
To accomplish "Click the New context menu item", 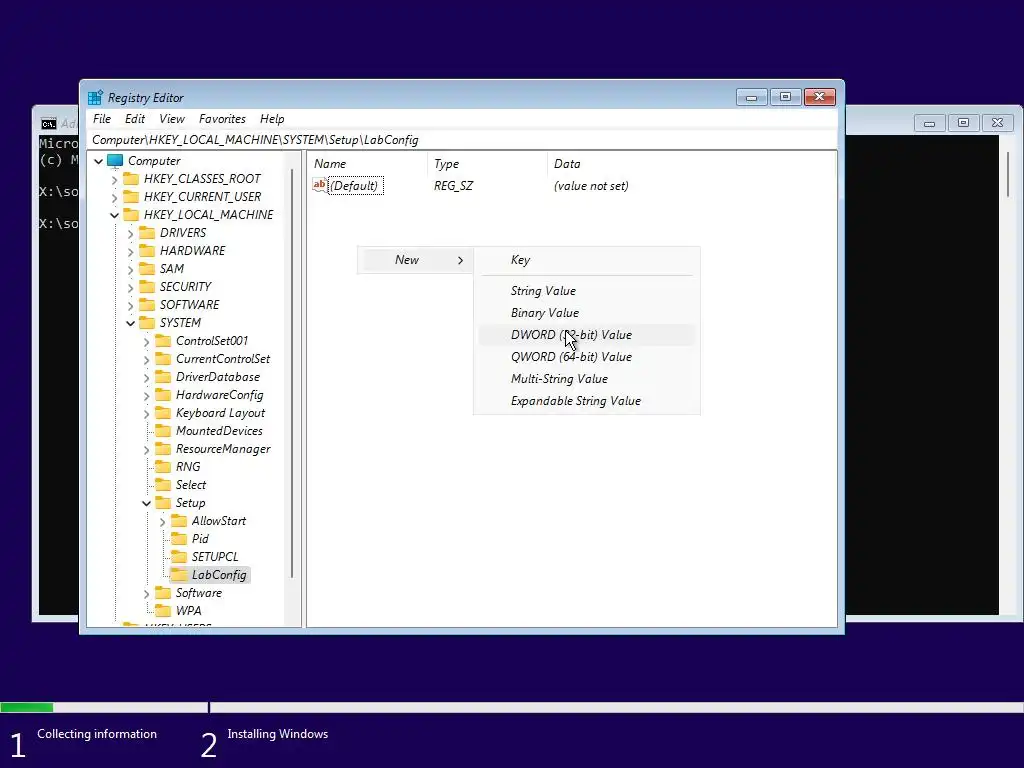I will (x=415, y=260).
